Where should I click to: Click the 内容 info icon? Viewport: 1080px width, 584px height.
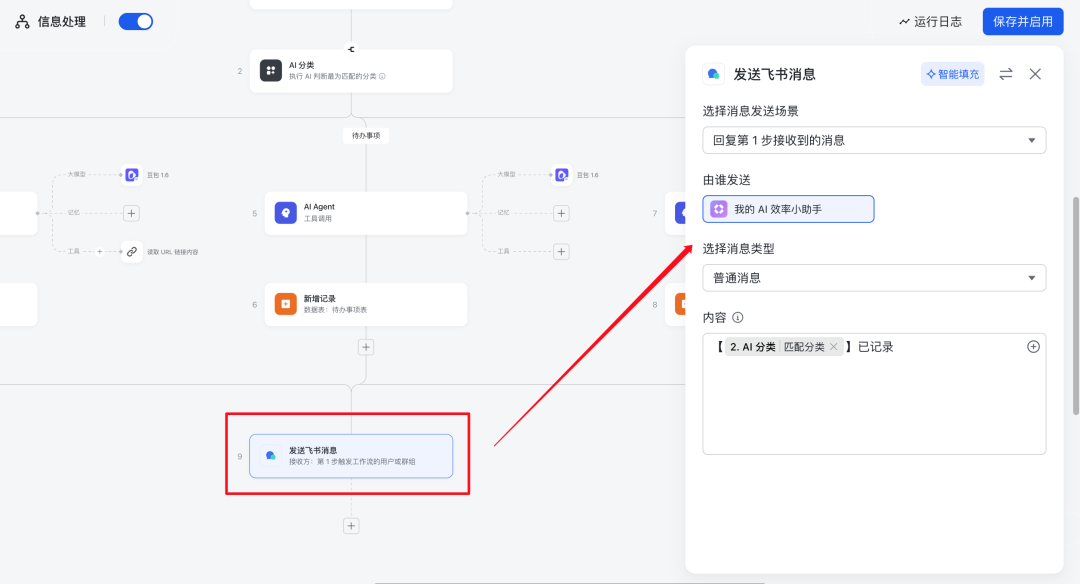tap(737, 317)
